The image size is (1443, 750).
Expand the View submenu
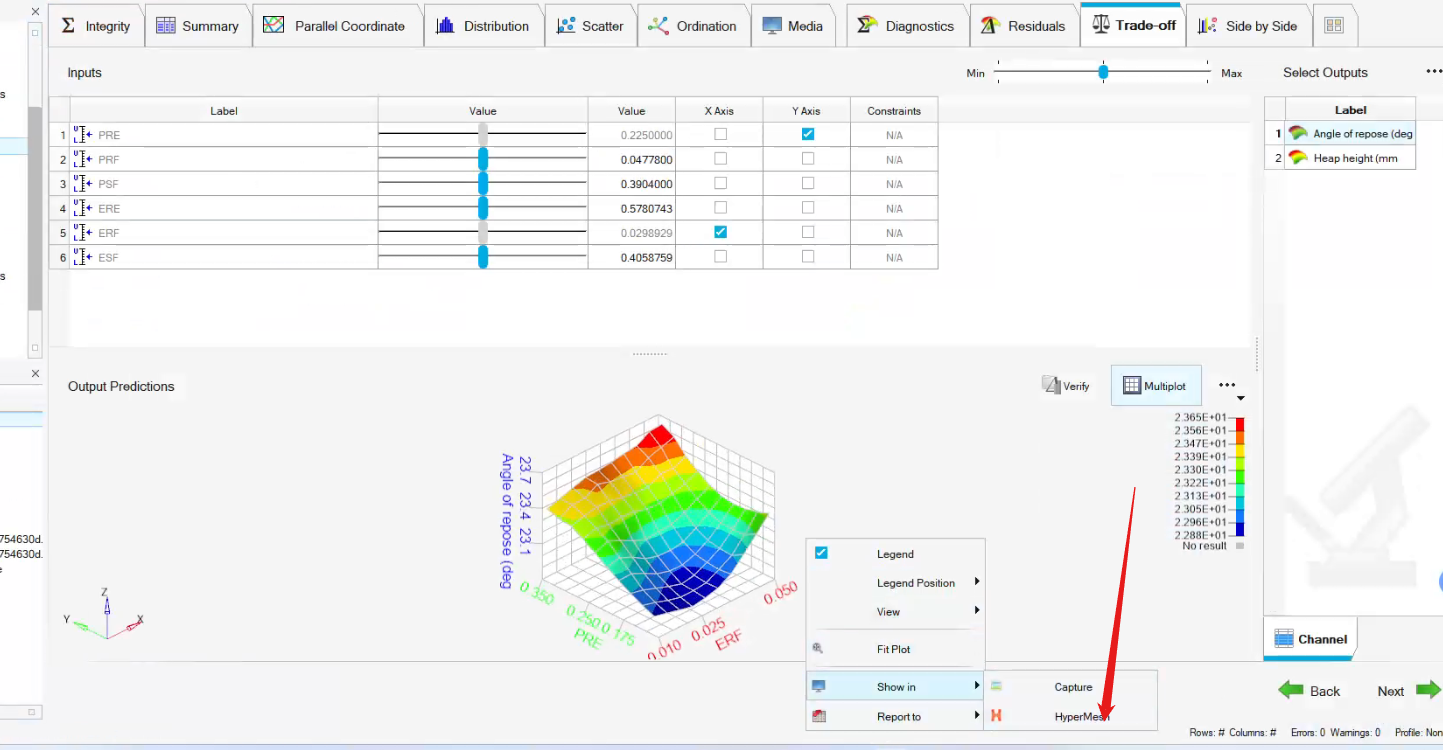[896, 611]
